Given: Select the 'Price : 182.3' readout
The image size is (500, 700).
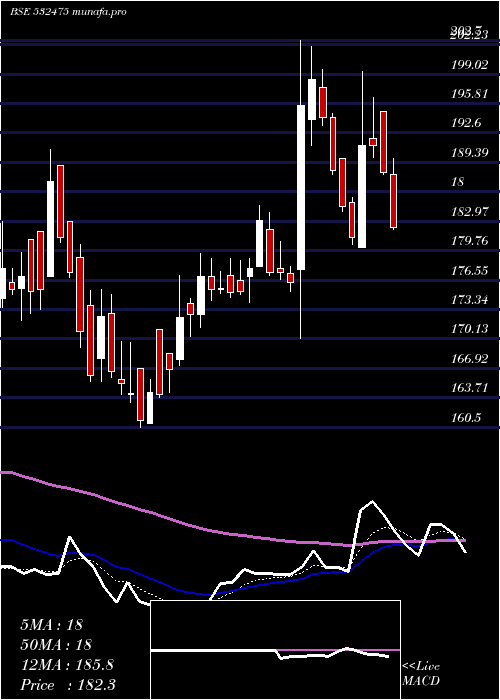Looking at the screenshot, I should coord(68,685).
